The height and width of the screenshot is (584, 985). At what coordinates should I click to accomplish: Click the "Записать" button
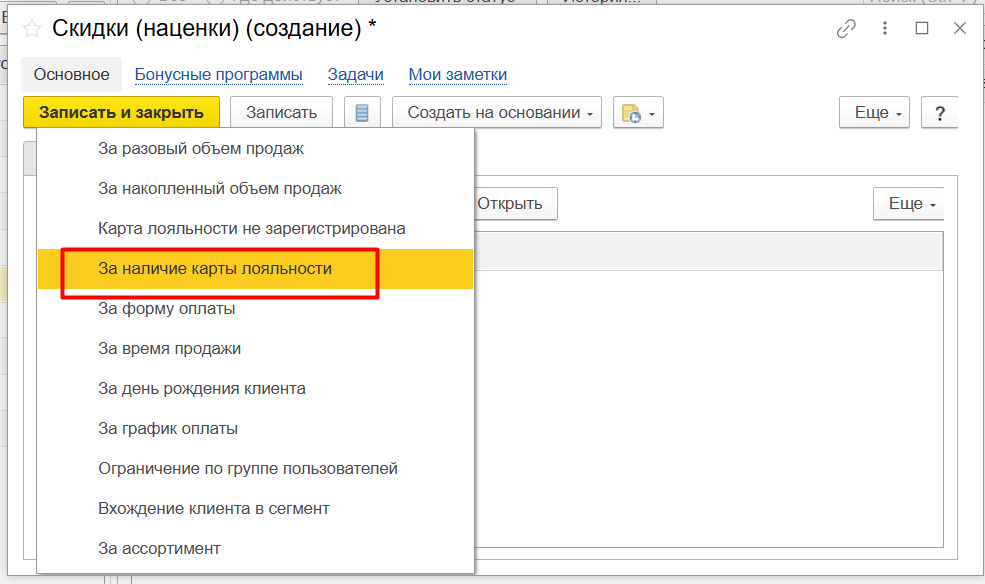click(281, 113)
